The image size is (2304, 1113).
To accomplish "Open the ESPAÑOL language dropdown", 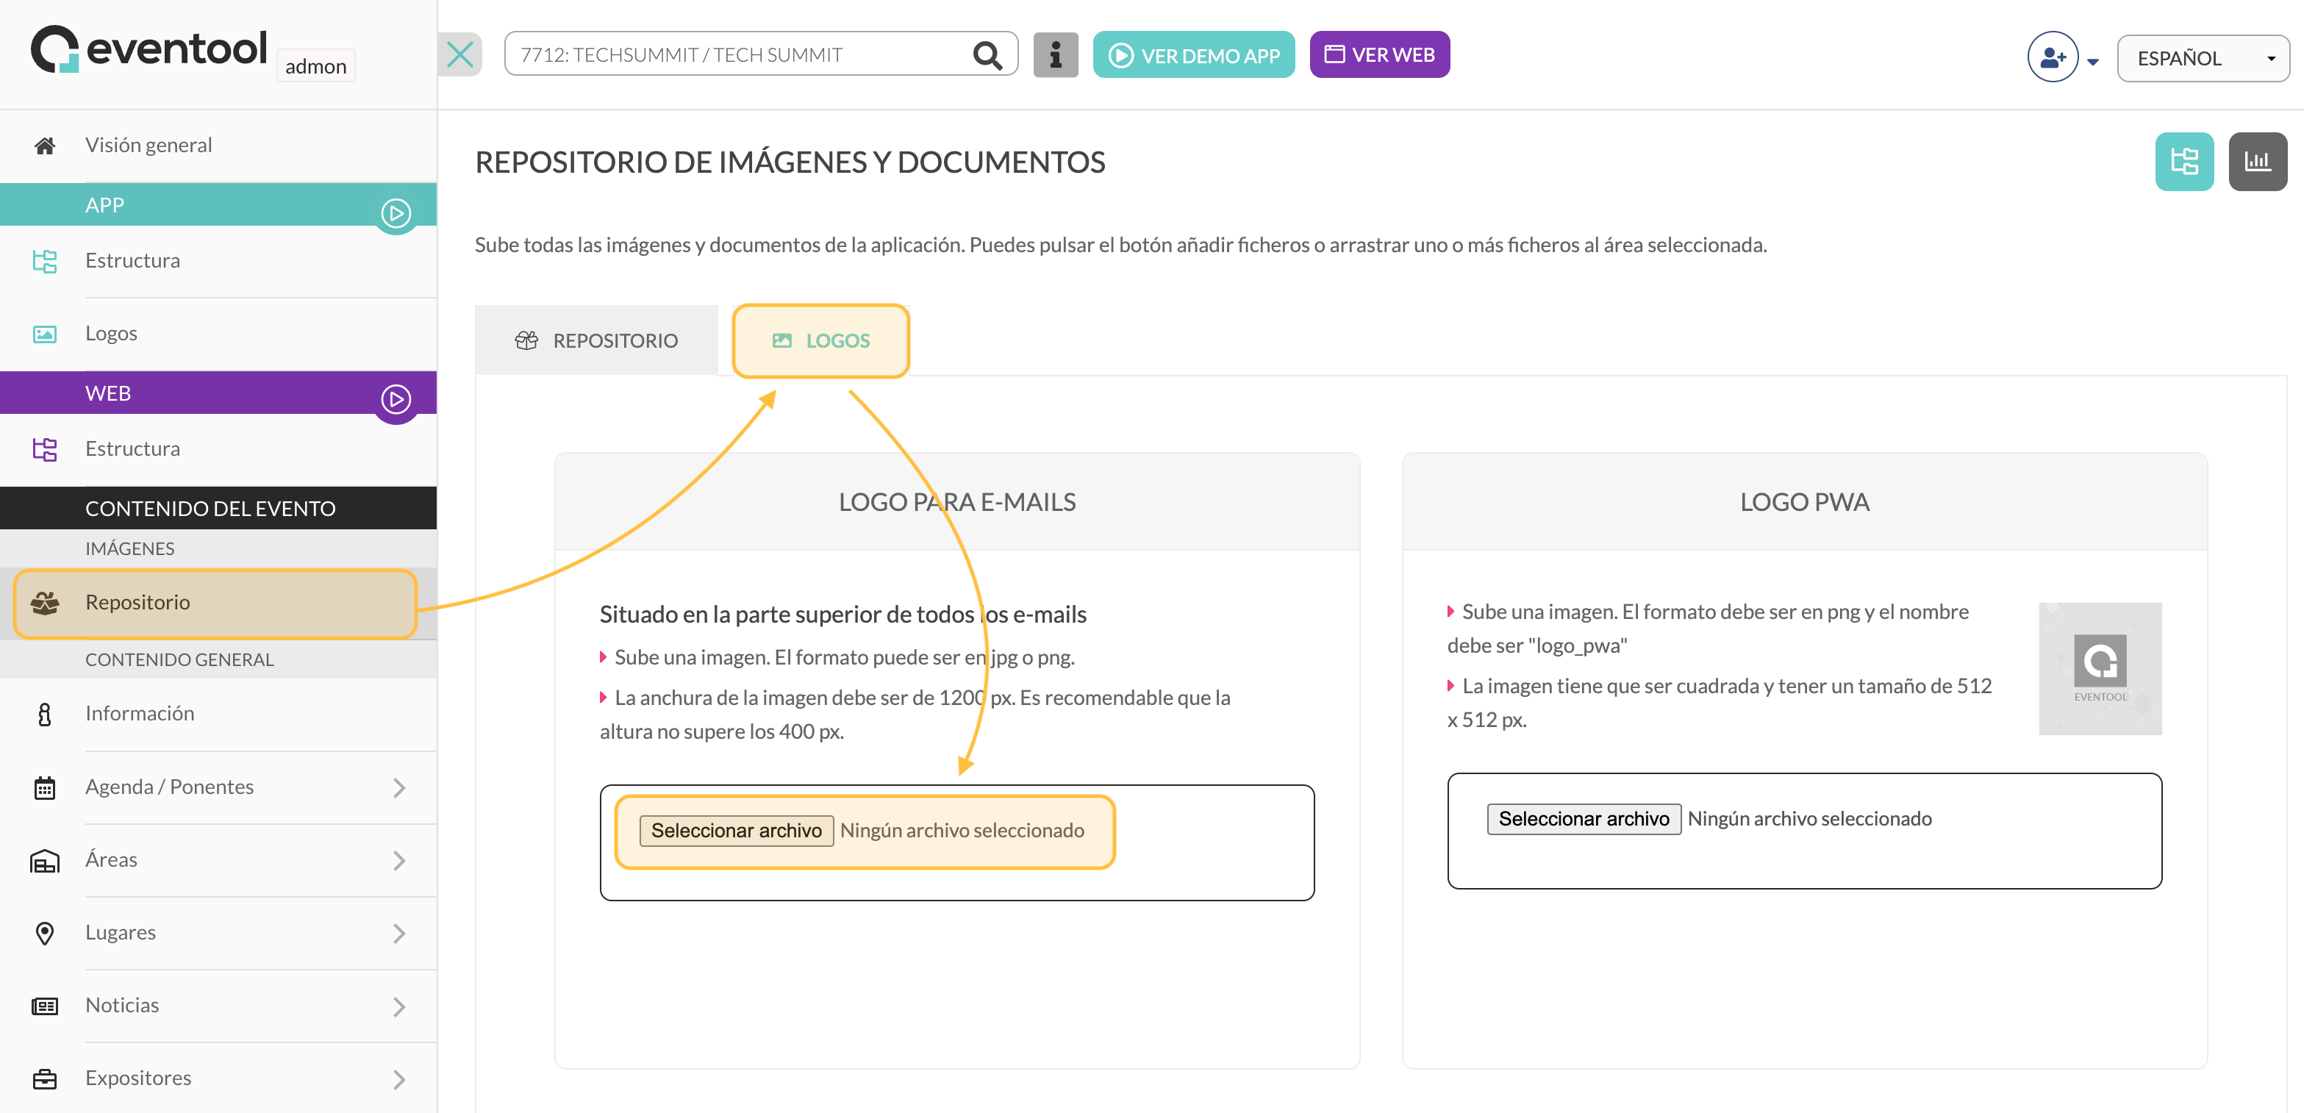I will pyautogui.click(x=2203, y=58).
